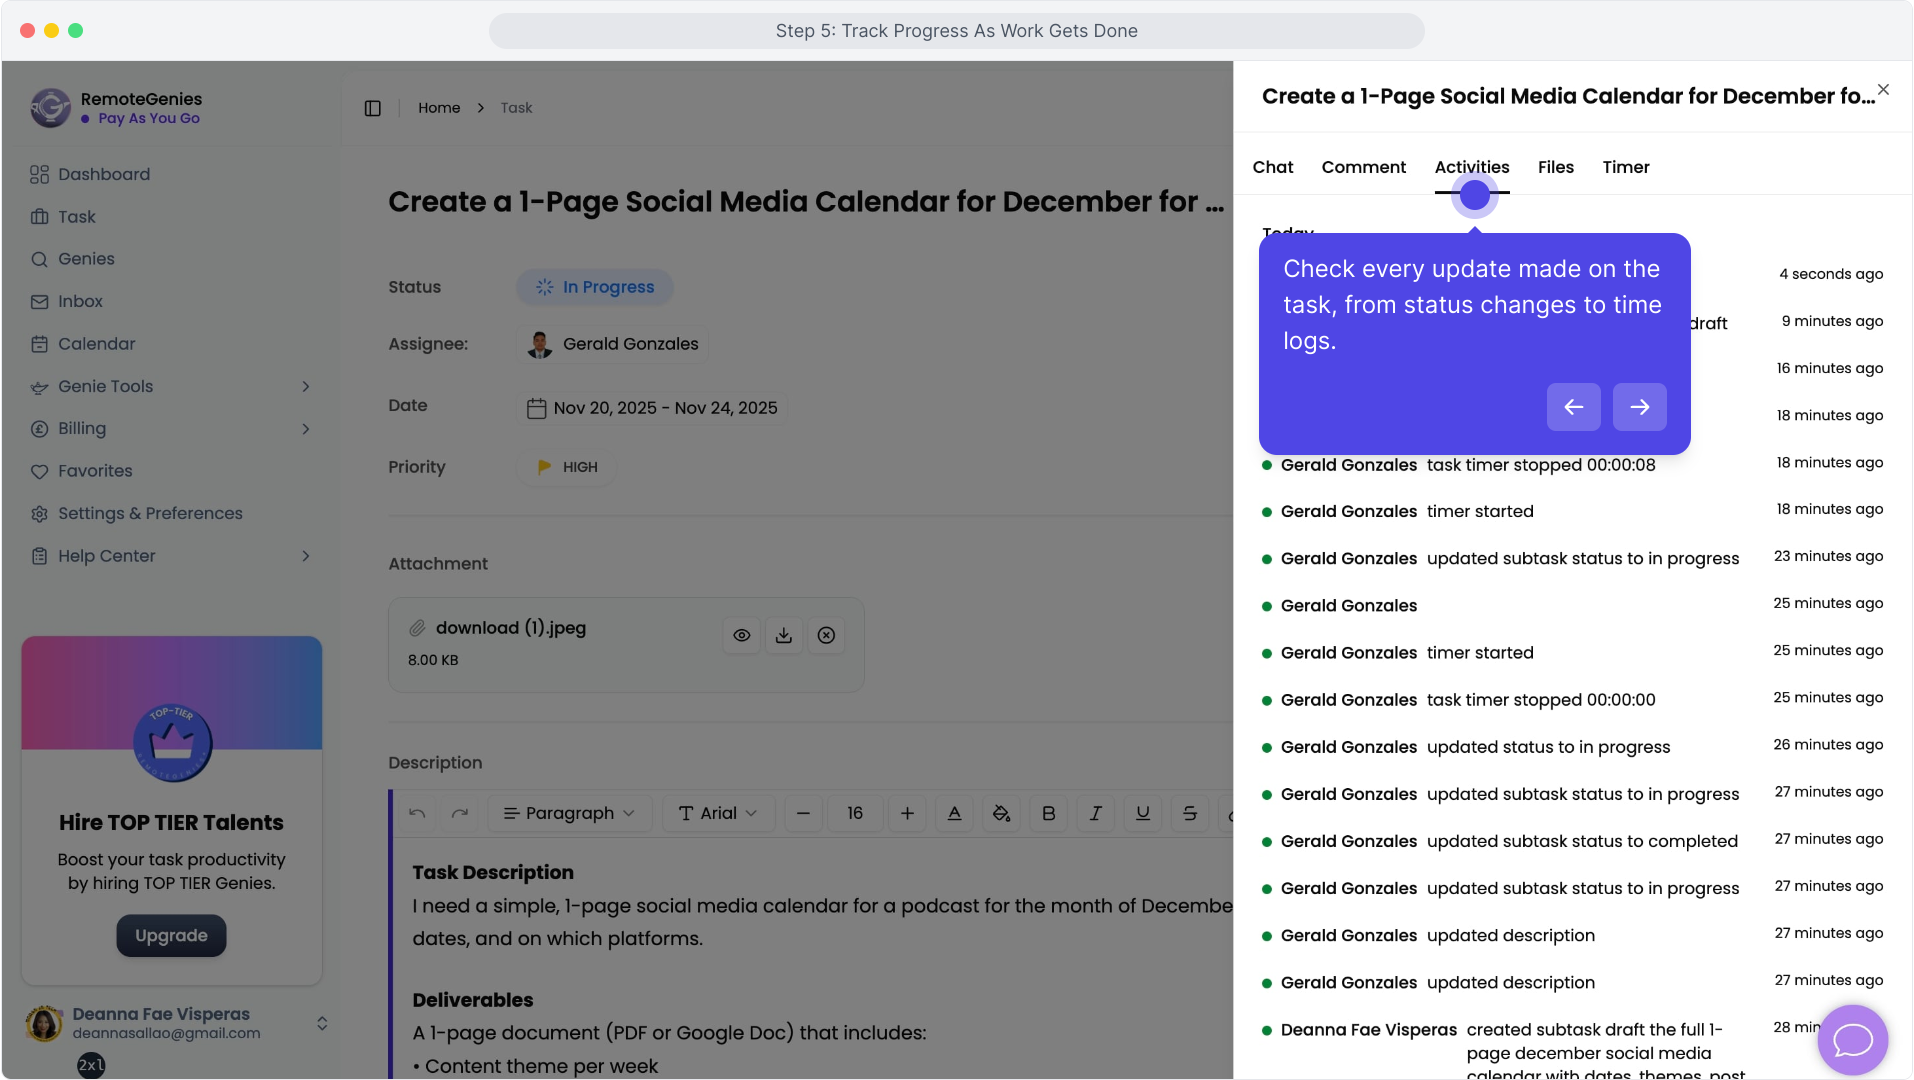
Task: Redo the description edit
Action: (460, 813)
